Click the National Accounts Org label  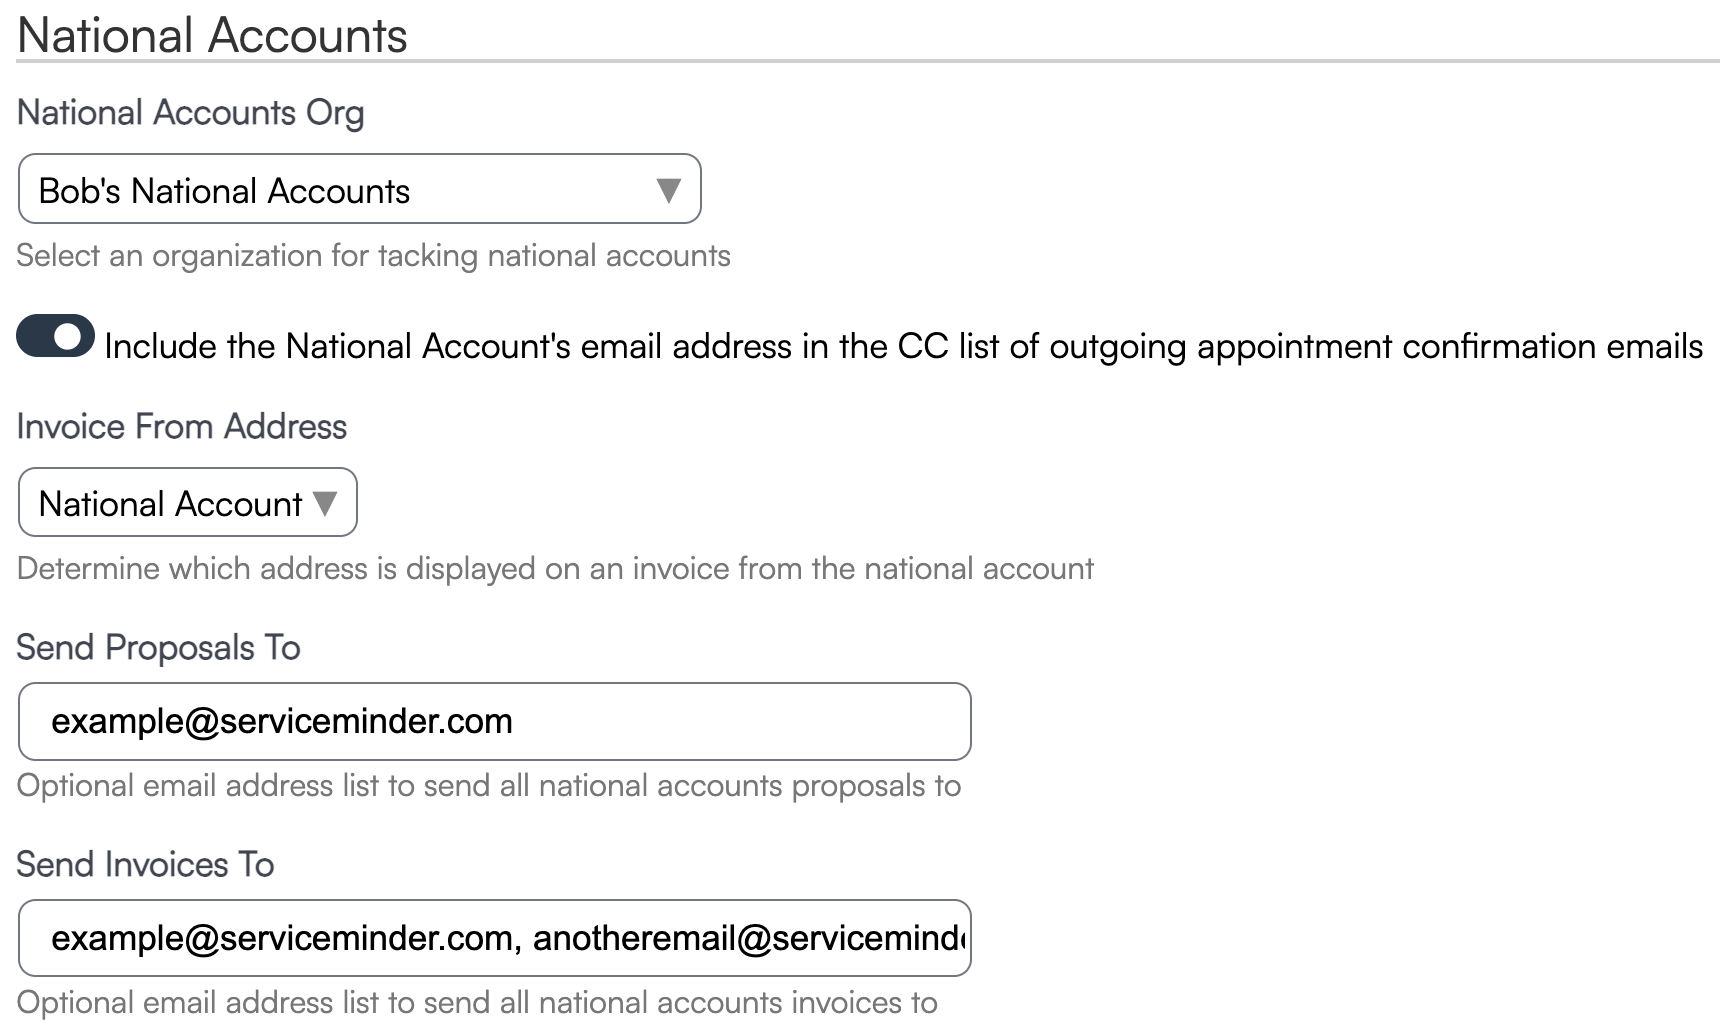(190, 113)
